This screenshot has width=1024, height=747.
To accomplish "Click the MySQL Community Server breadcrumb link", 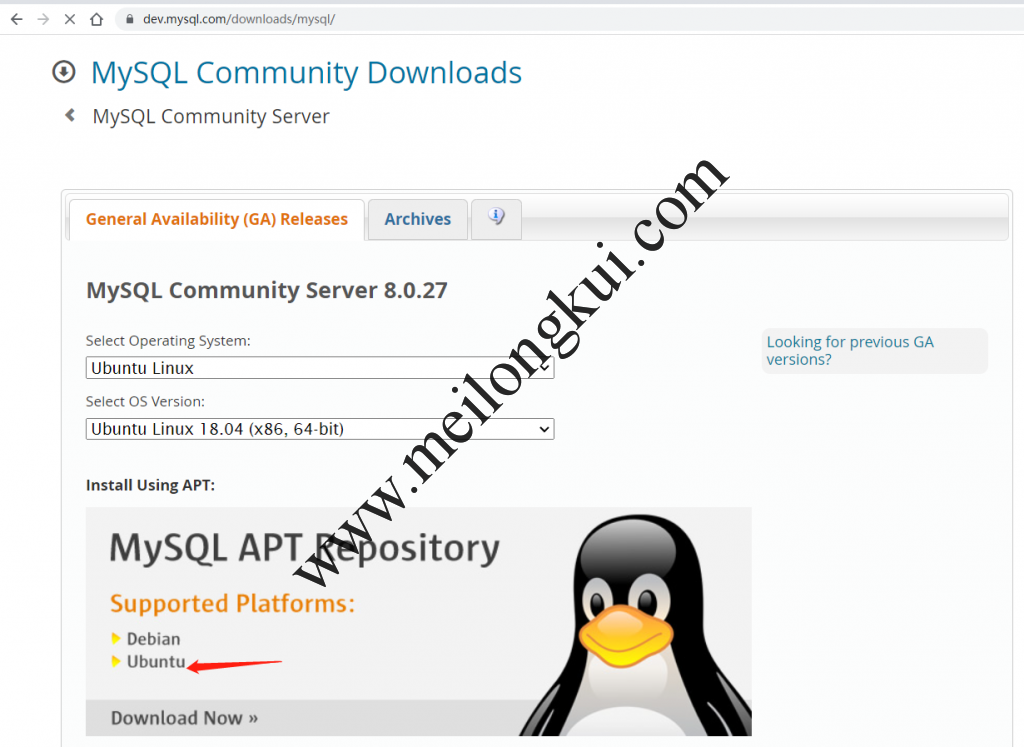I will click(210, 116).
